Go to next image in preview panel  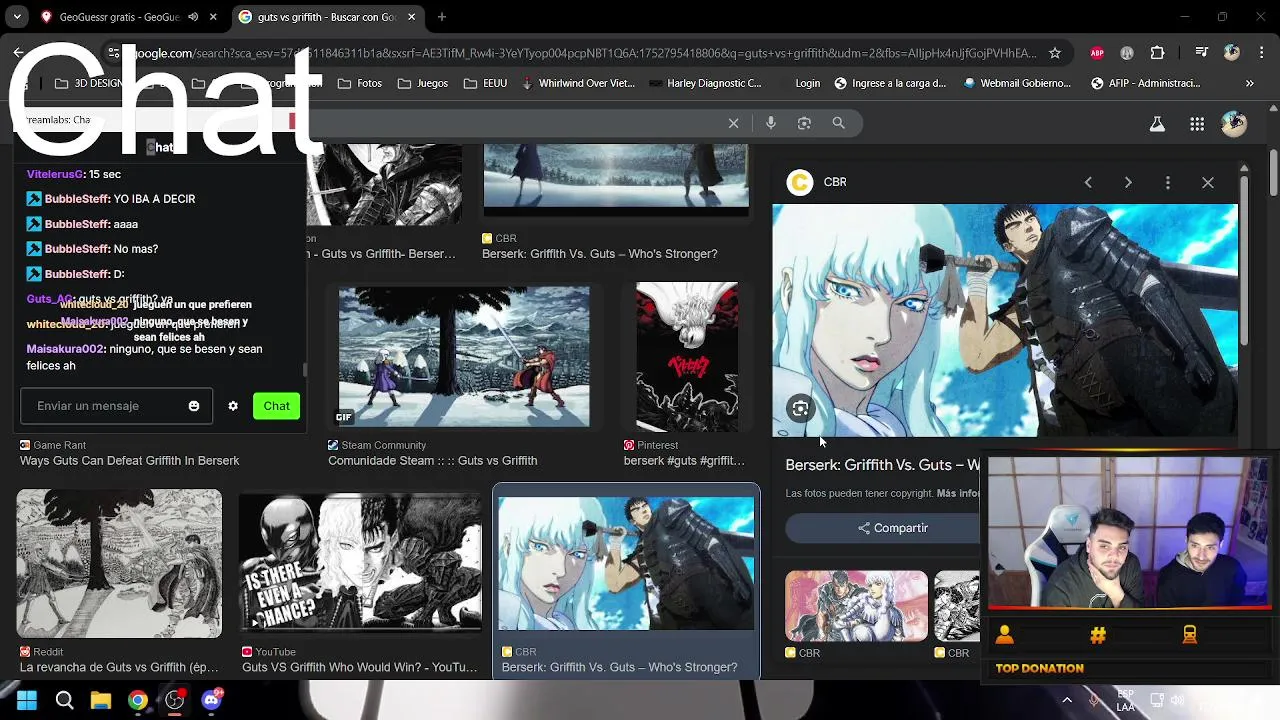(x=1128, y=182)
